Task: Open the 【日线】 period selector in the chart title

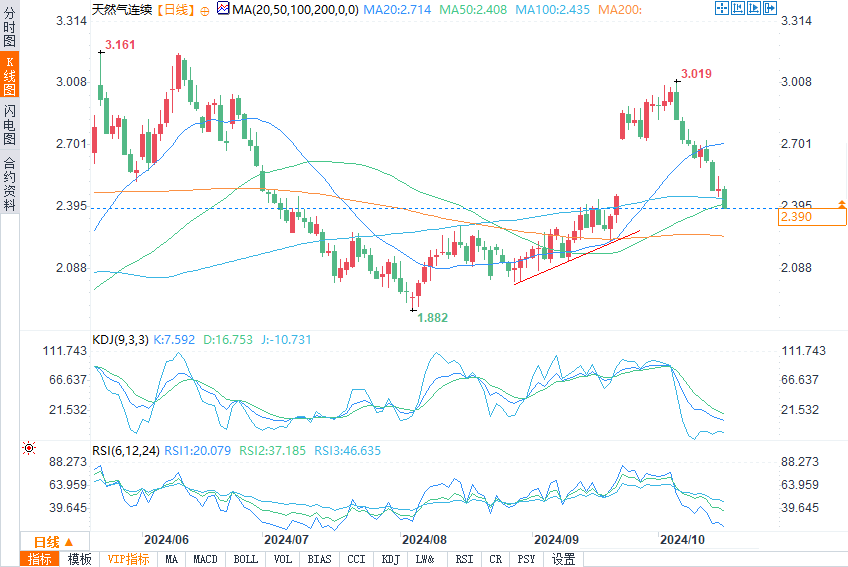Action: 176,10
